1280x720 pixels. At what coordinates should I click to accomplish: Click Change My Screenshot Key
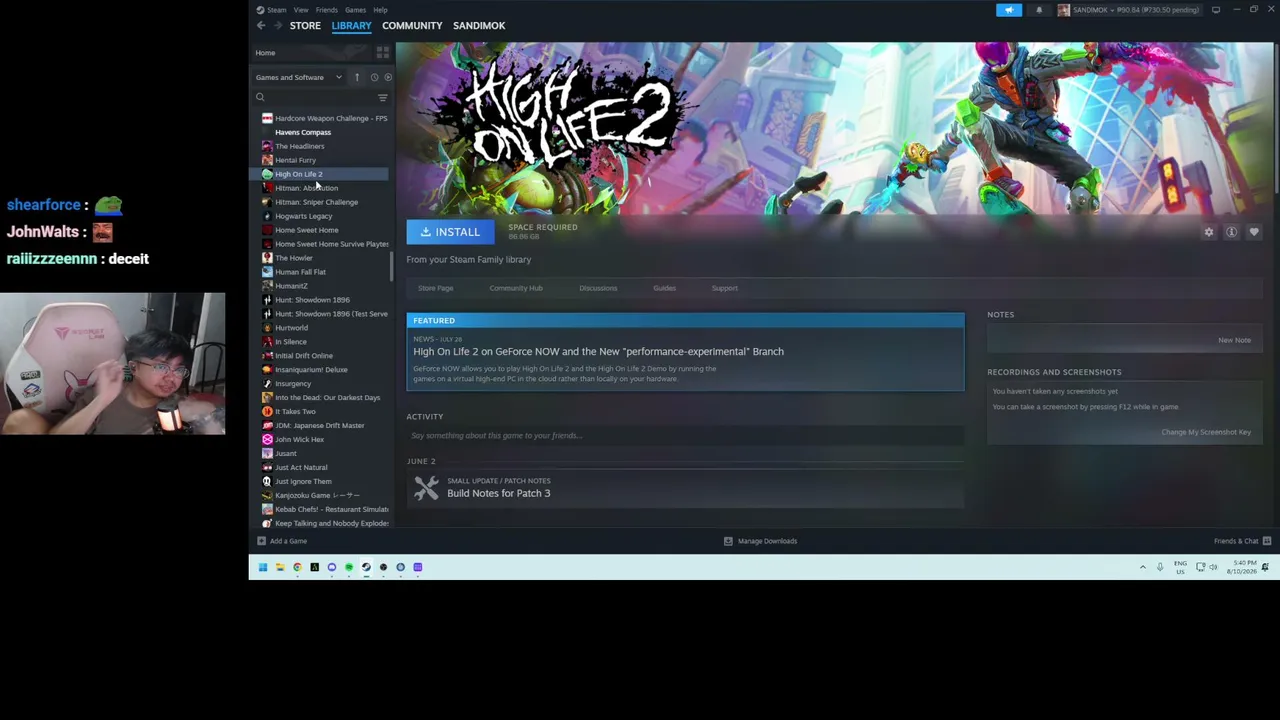(x=1206, y=432)
